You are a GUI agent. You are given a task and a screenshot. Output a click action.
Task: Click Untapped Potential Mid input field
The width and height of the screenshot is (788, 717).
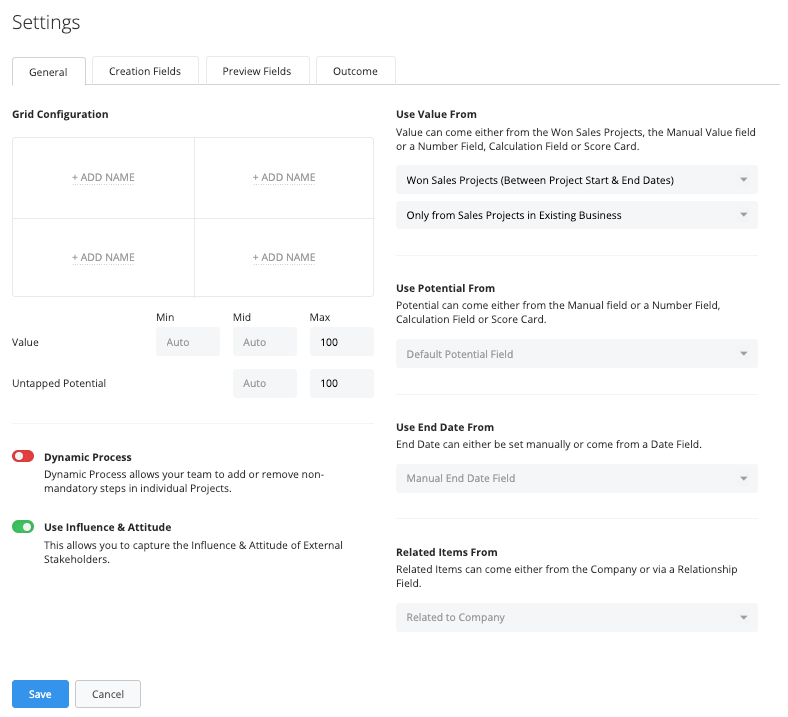click(x=264, y=383)
